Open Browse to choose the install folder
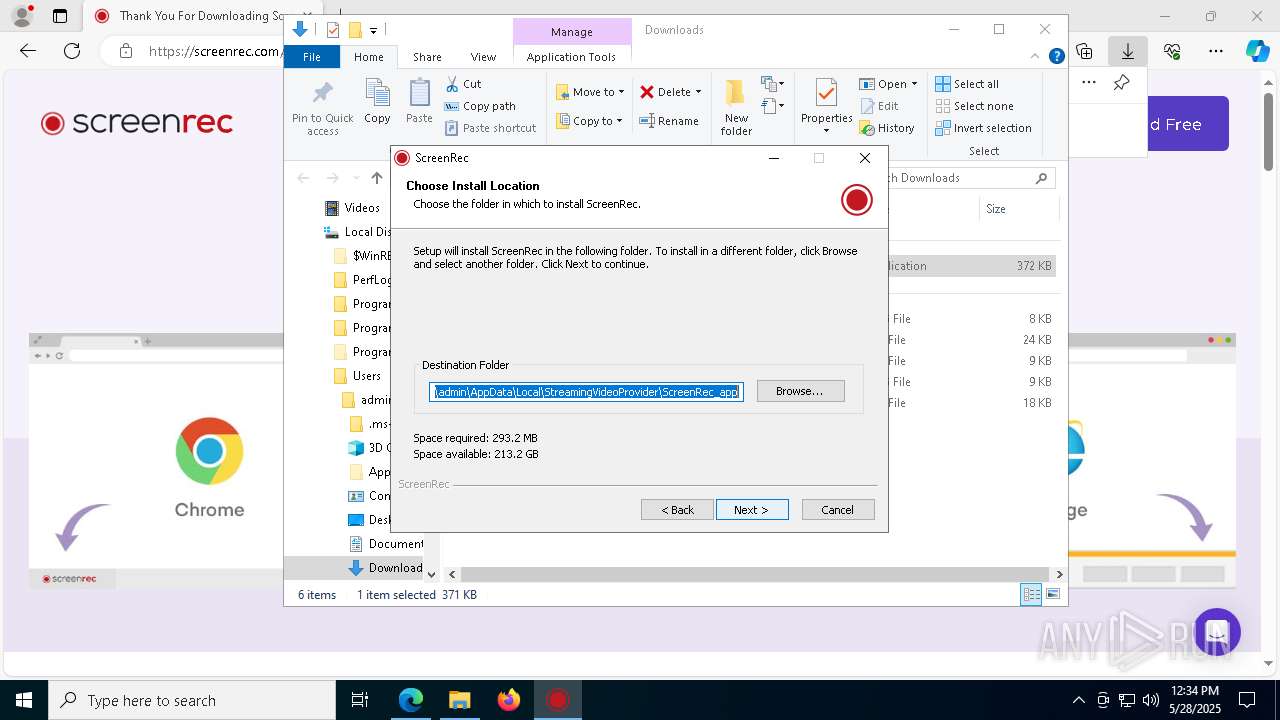1280x720 pixels. [800, 391]
